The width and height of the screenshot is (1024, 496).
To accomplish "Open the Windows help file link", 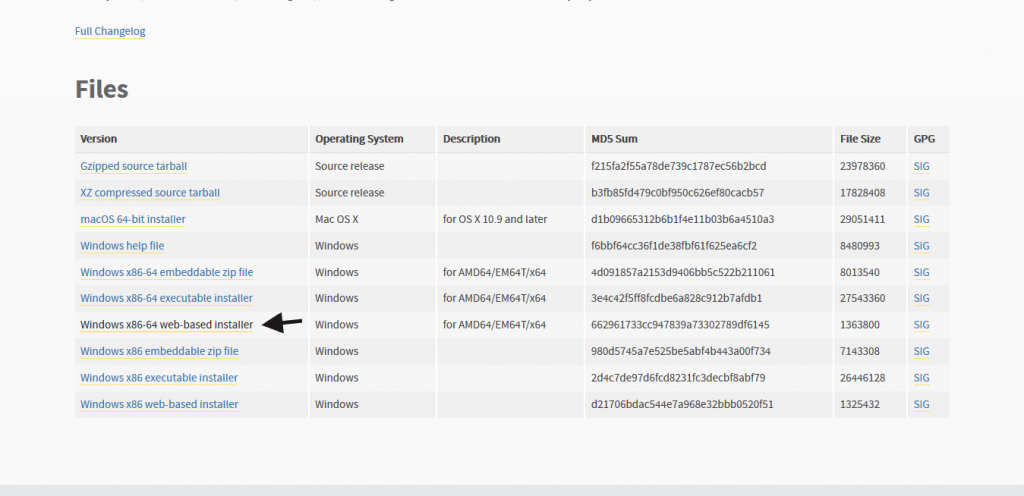I will [x=122, y=246].
